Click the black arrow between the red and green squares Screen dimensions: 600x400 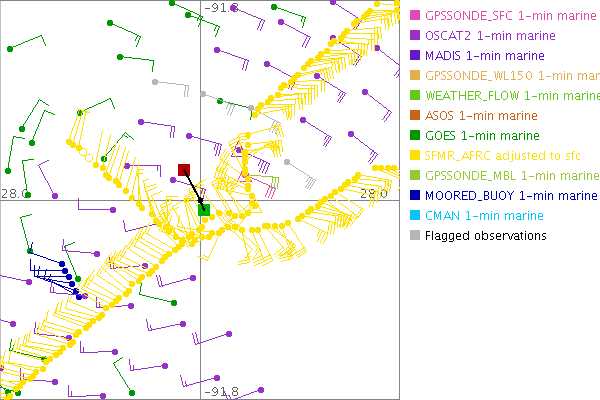[194, 190]
